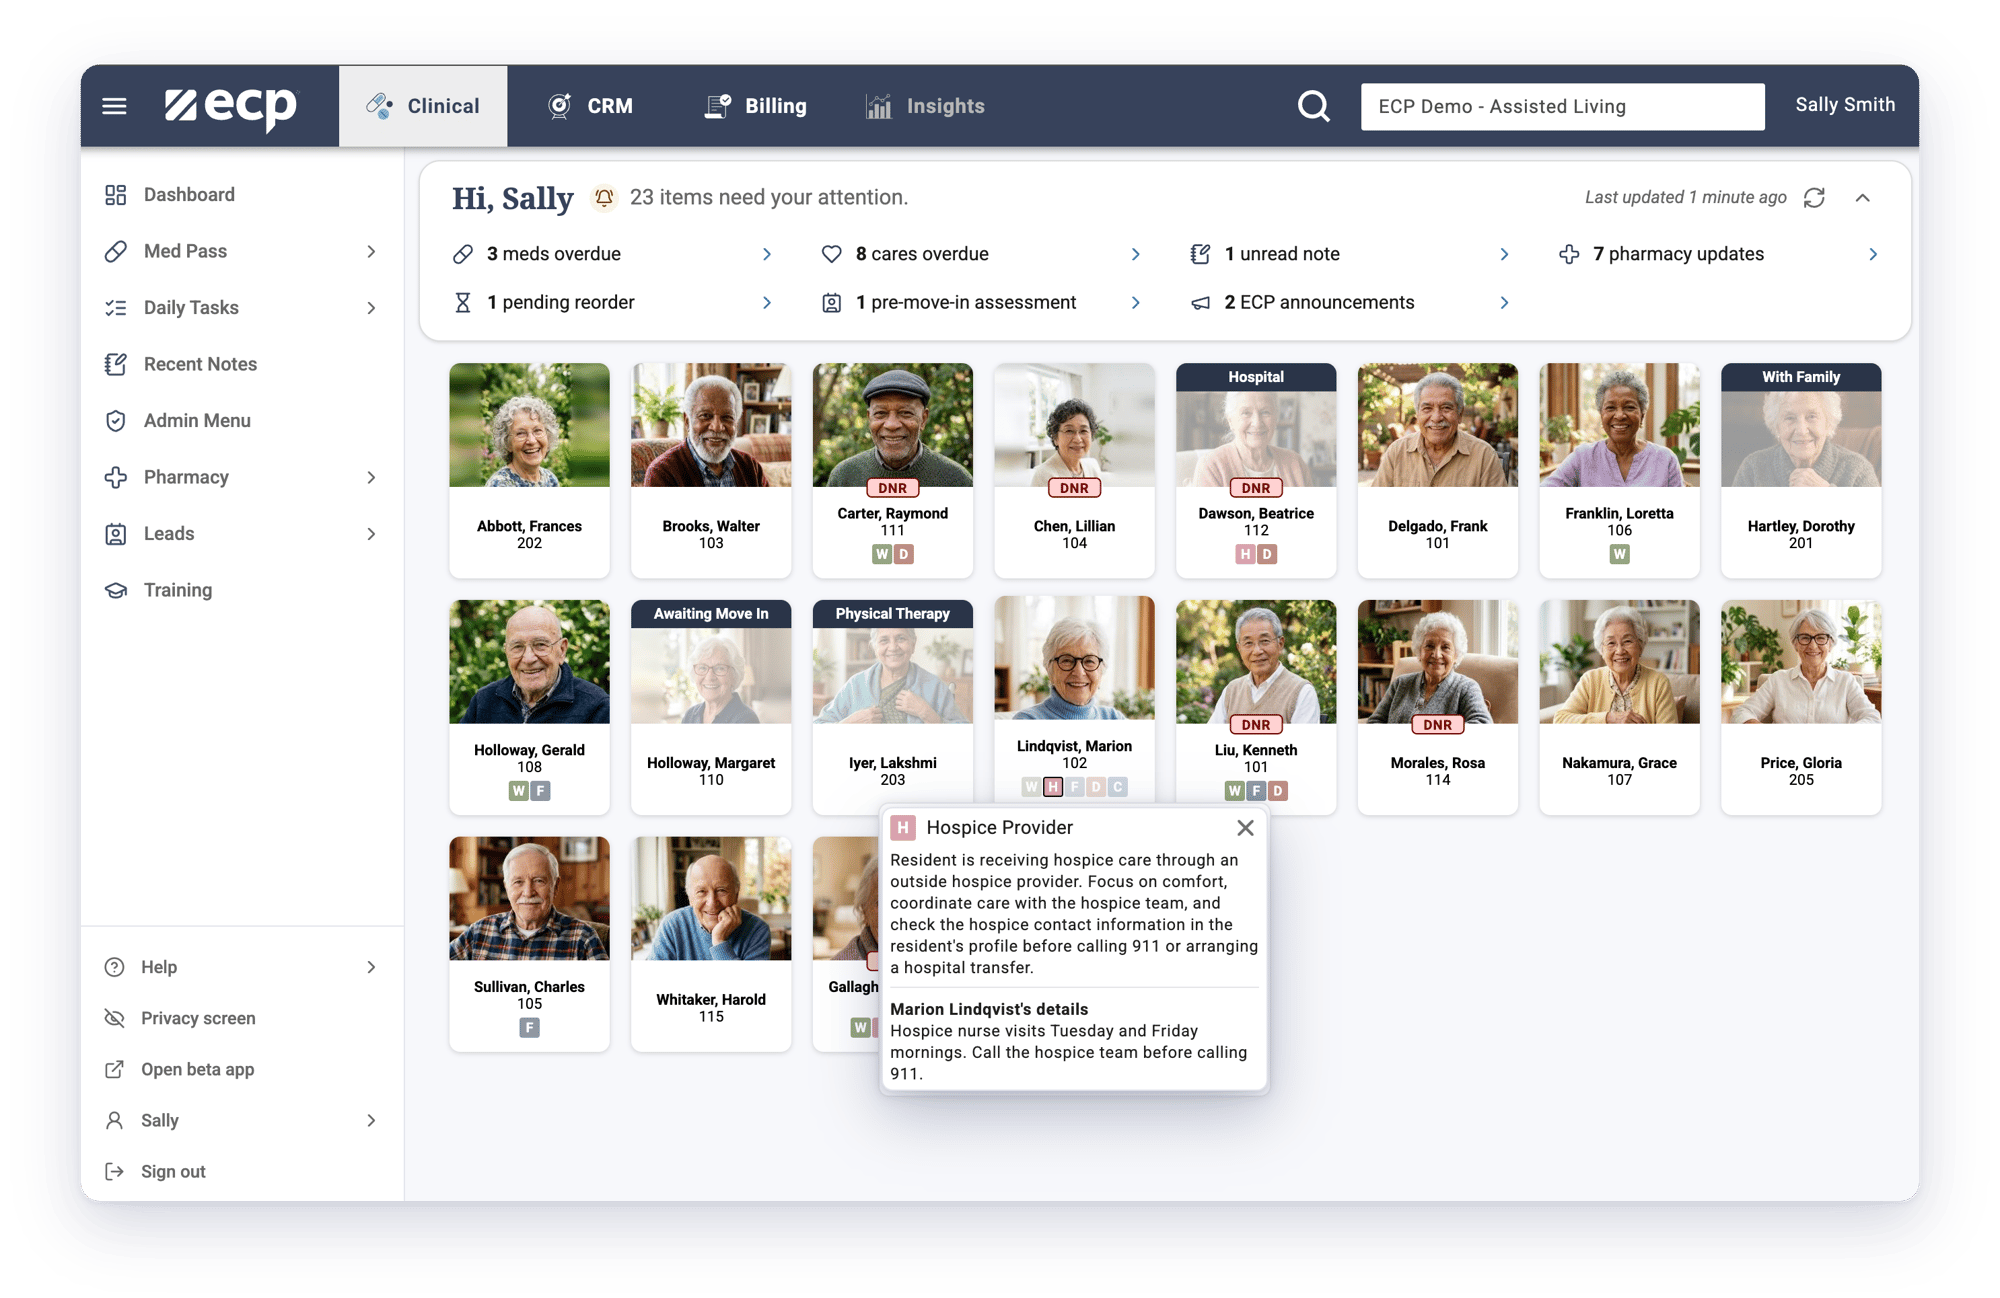Close the Hospice Provider popup

tap(1245, 828)
